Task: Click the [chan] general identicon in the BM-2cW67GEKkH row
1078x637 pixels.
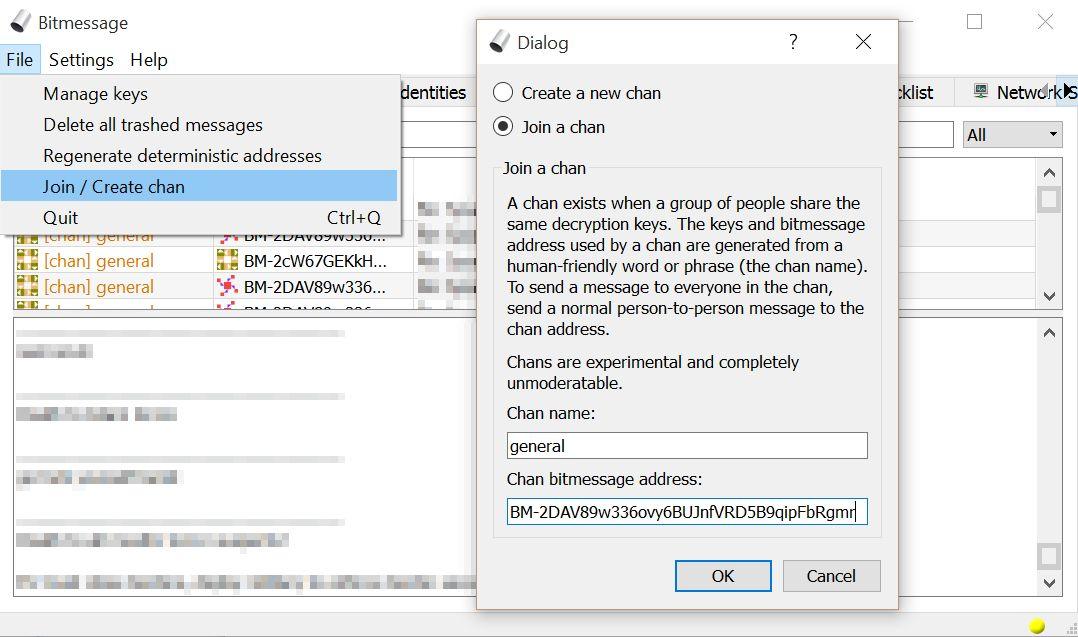Action: tap(27, 261)
